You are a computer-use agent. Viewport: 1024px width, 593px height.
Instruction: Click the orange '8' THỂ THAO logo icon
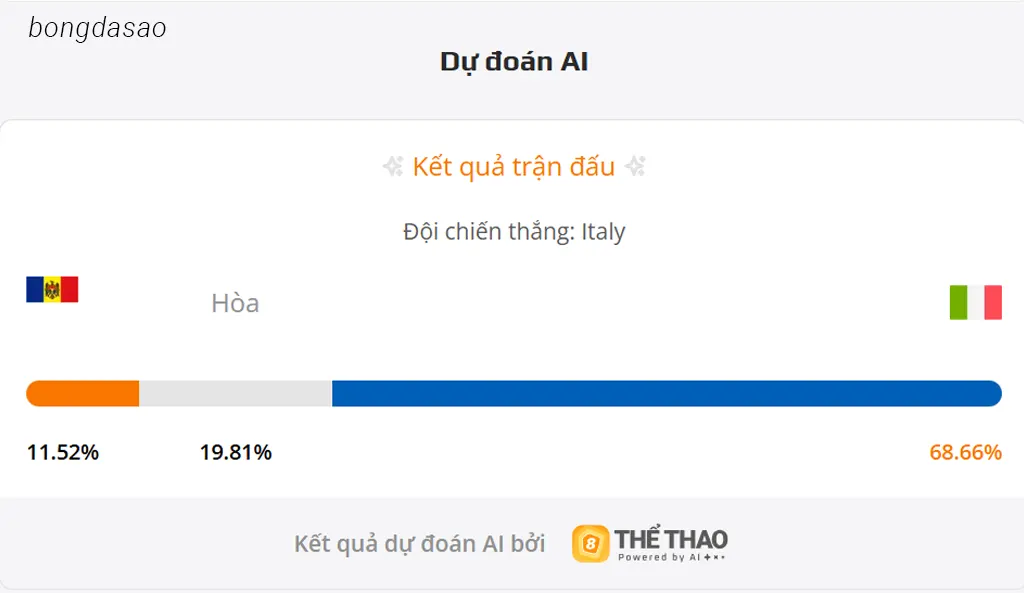point(590,541)
